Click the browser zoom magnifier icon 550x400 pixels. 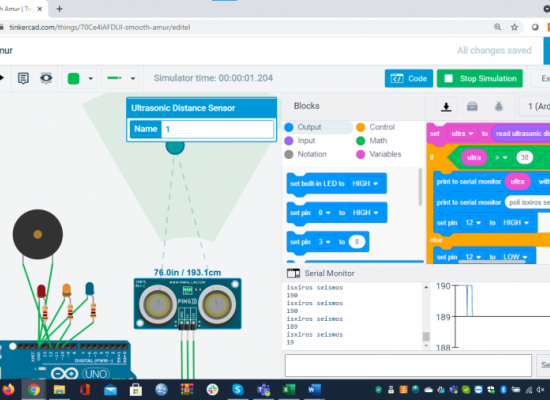[x=497, y=27]
